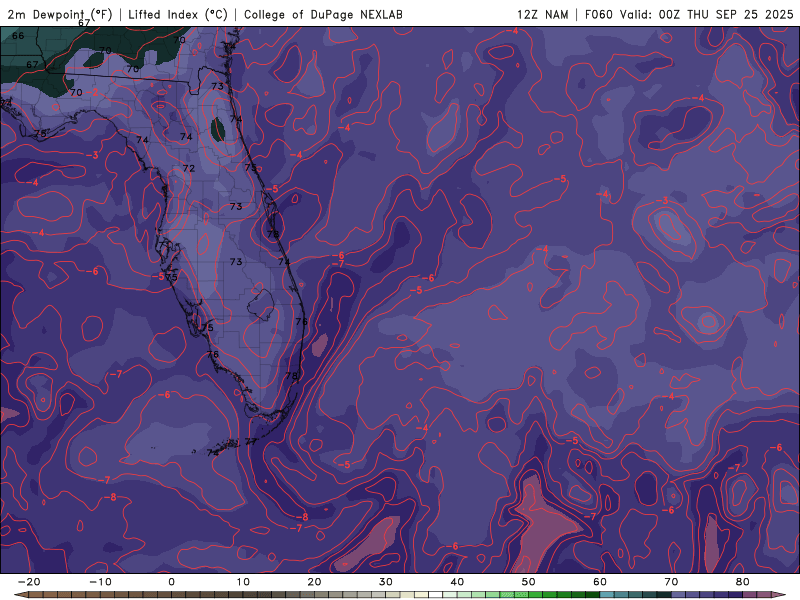Viewport: 800px width, 600px height.
Task: Click the 30 label on the color scale
Action: point(386,582)
